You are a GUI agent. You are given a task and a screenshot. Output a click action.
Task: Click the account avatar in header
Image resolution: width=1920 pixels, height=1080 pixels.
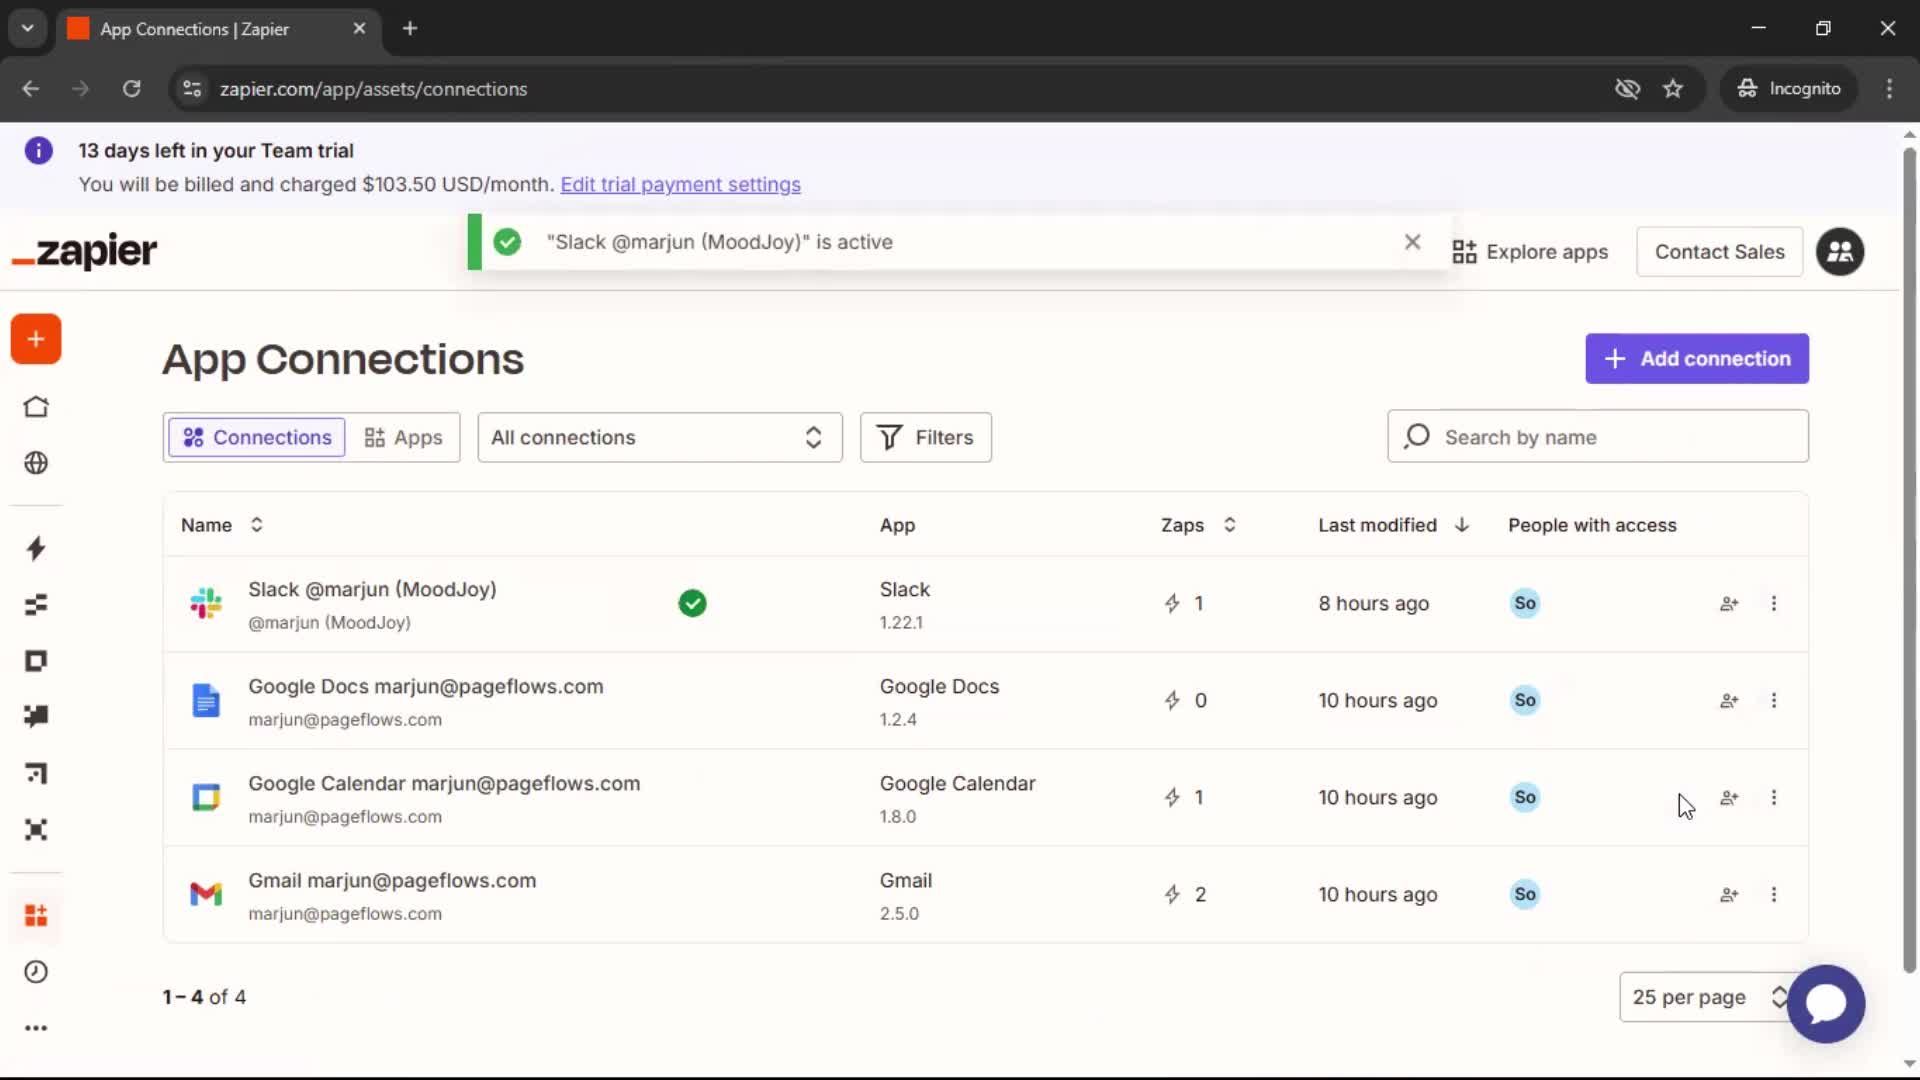1840,252
